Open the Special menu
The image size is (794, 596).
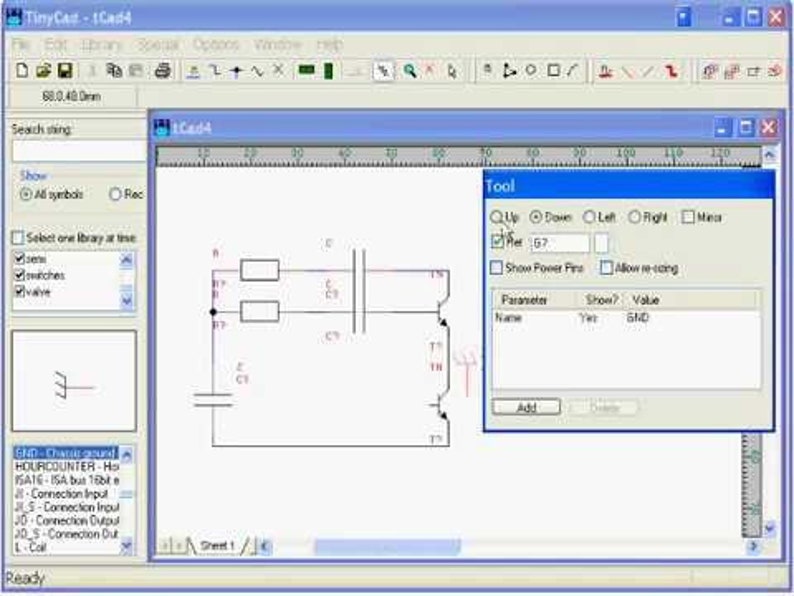click(x=158, y=45)
